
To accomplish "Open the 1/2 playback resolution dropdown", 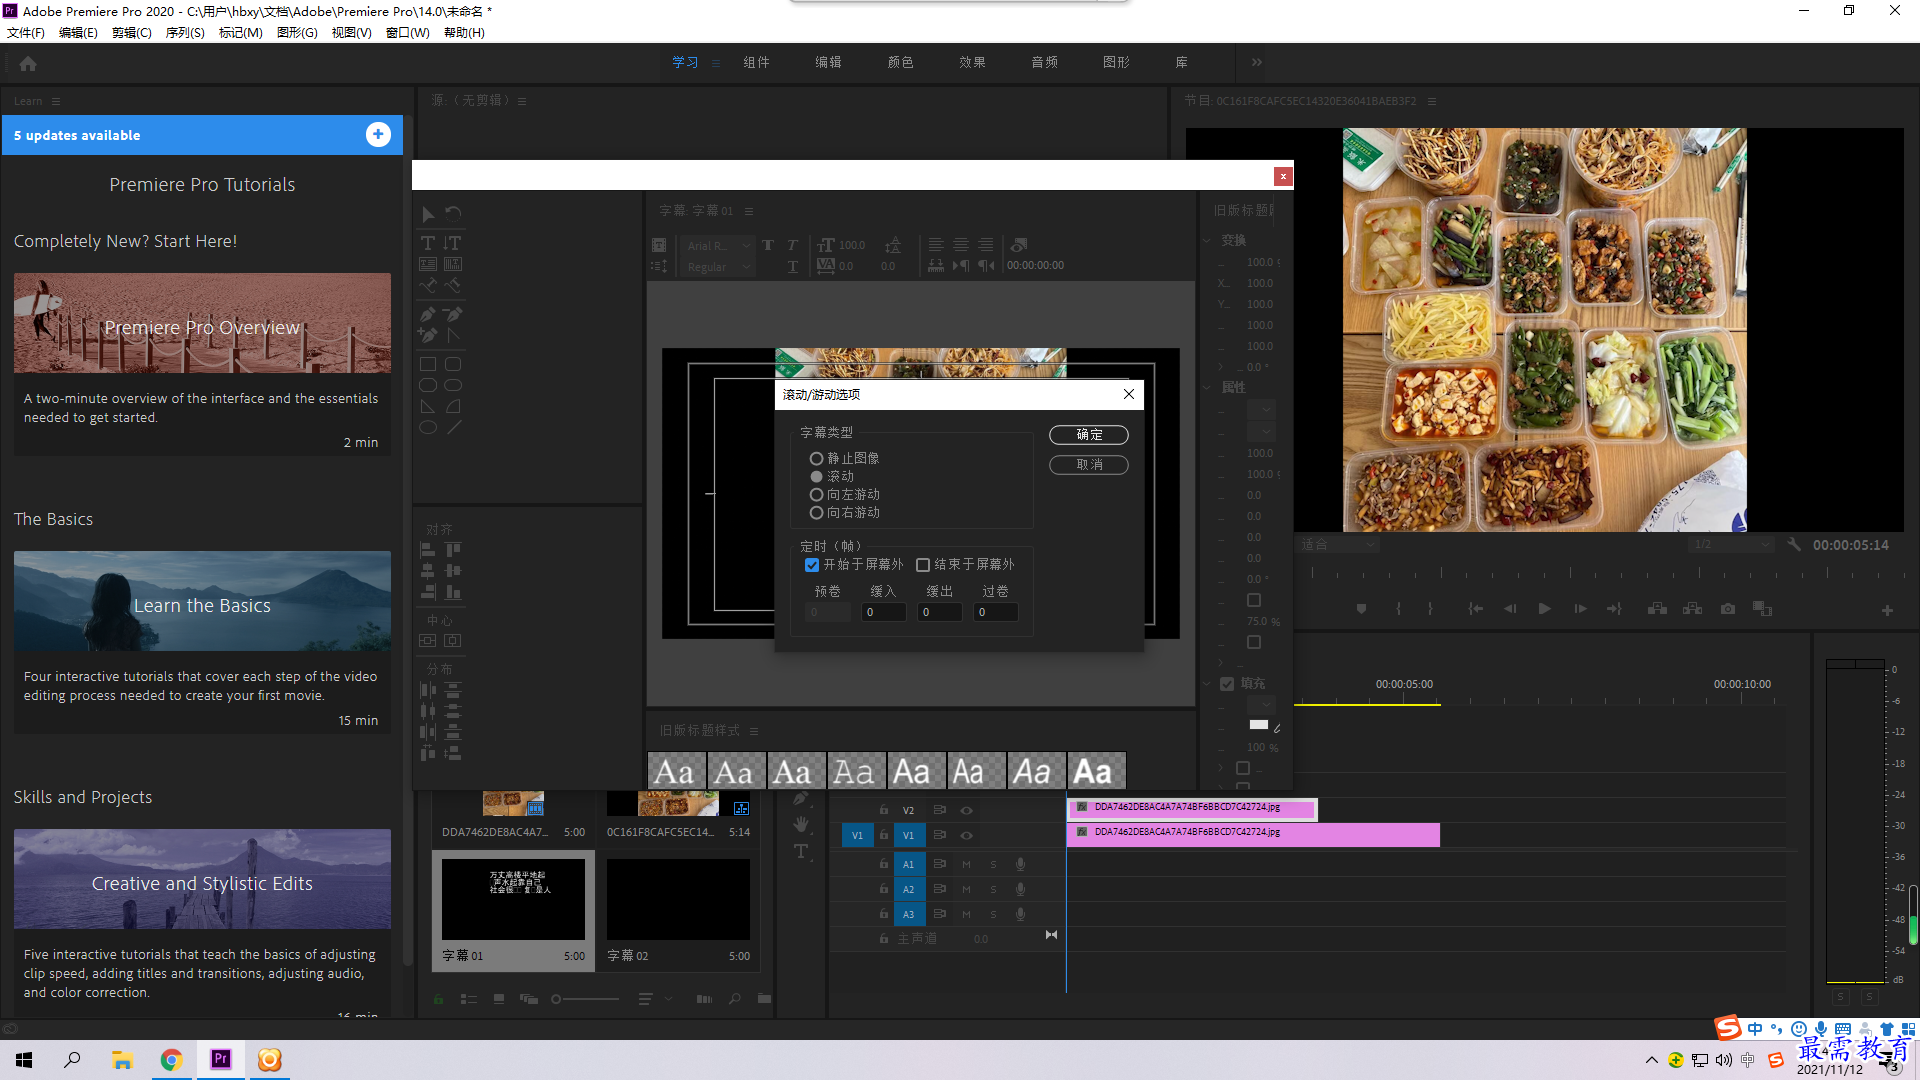I will coord(1731,545).
